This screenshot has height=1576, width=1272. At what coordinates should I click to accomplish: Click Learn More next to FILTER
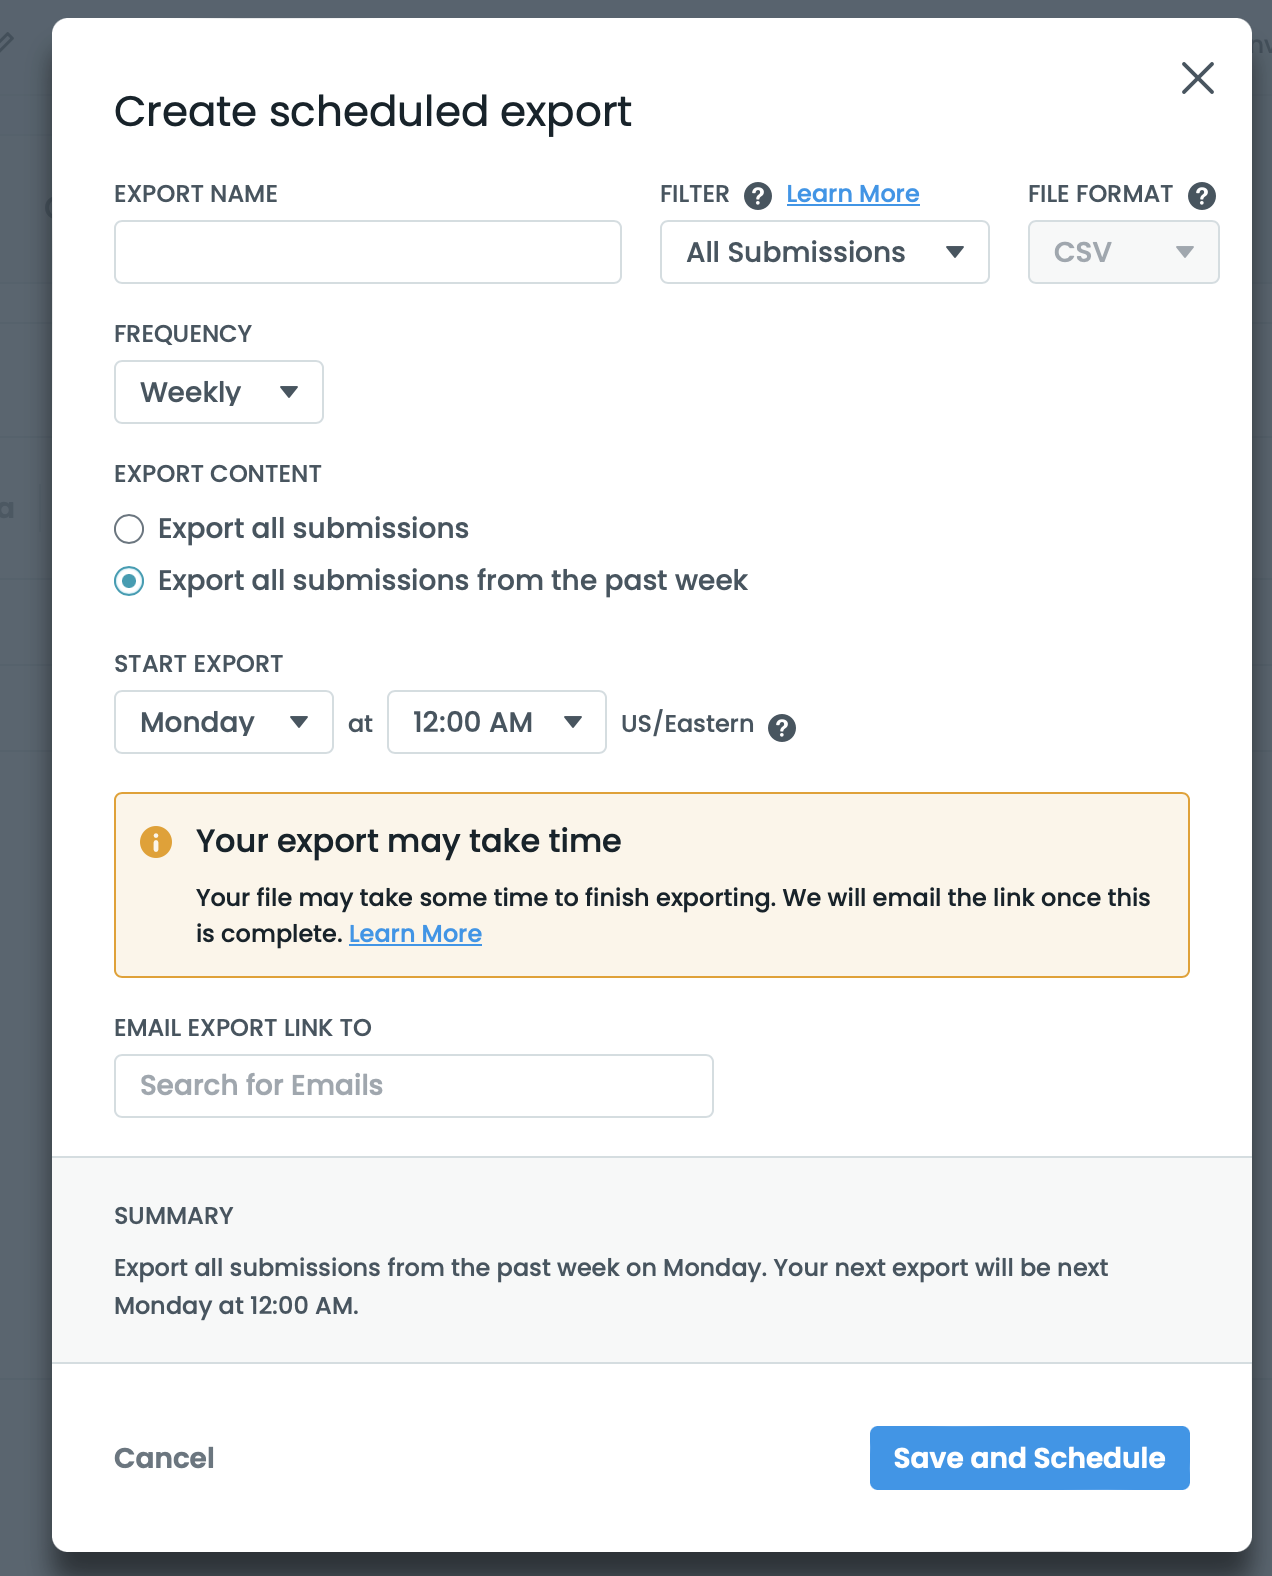click(852, 193)
